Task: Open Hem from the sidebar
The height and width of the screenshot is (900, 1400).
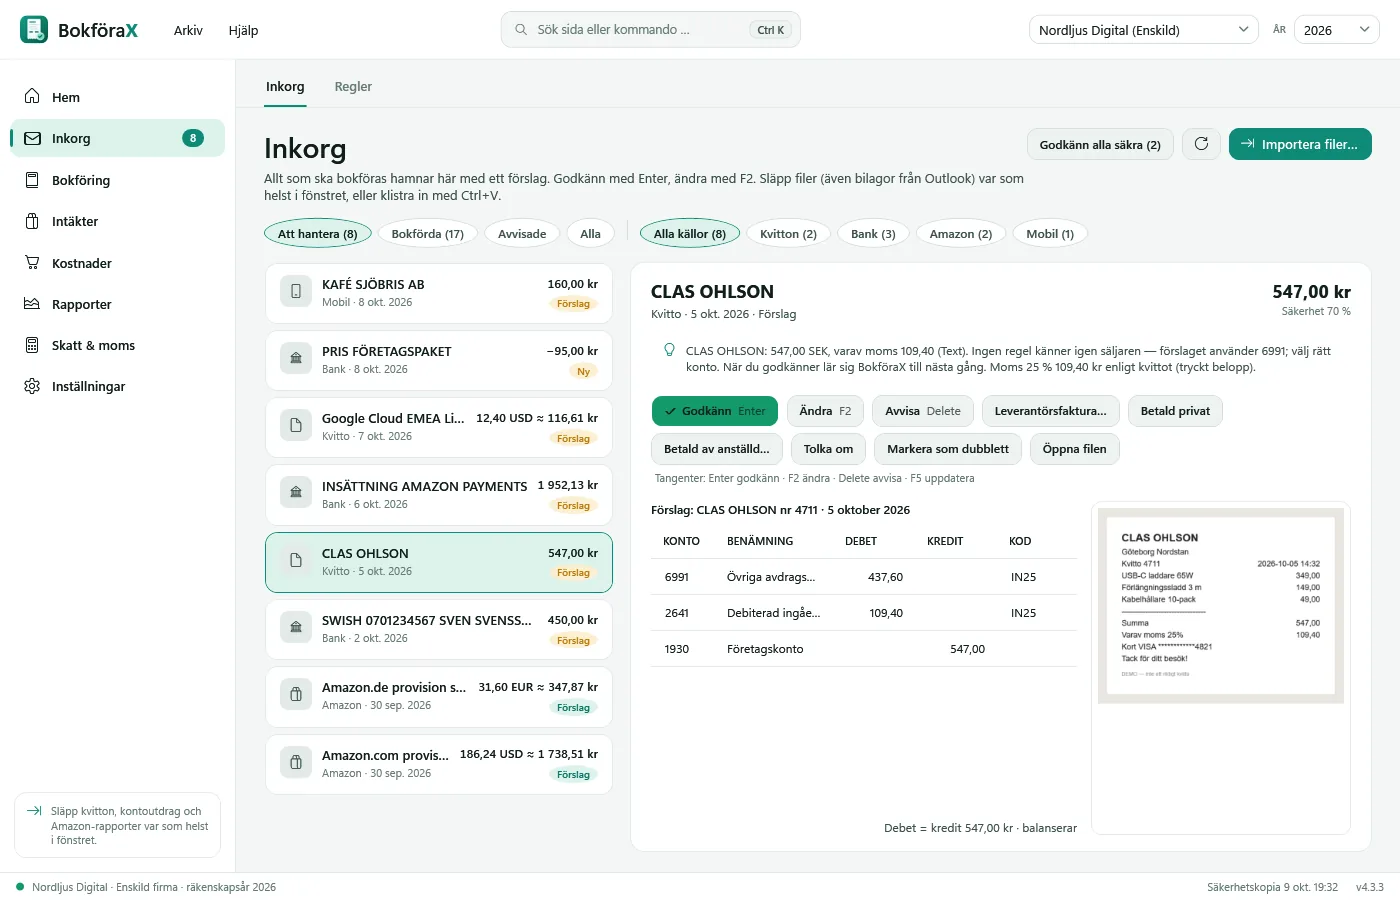Action: [117, 97]
